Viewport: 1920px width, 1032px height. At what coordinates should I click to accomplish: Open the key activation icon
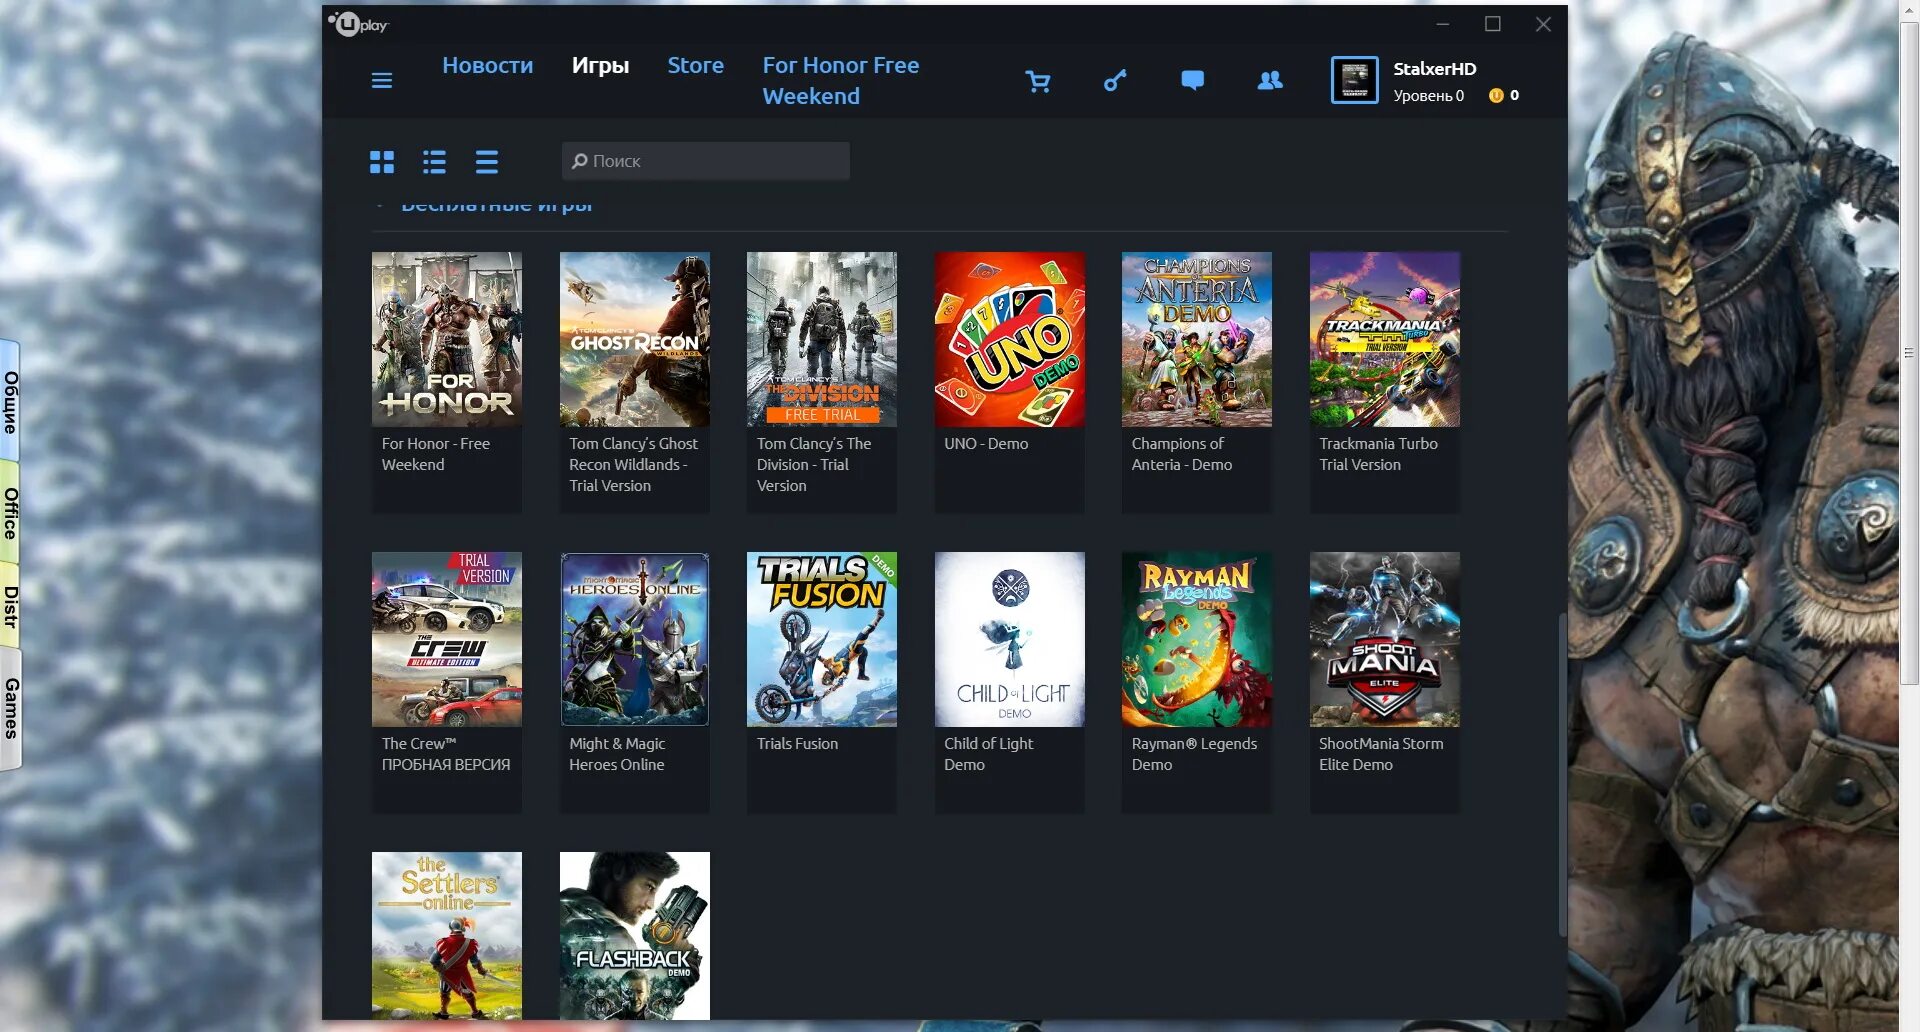[x=1115, y=80]
